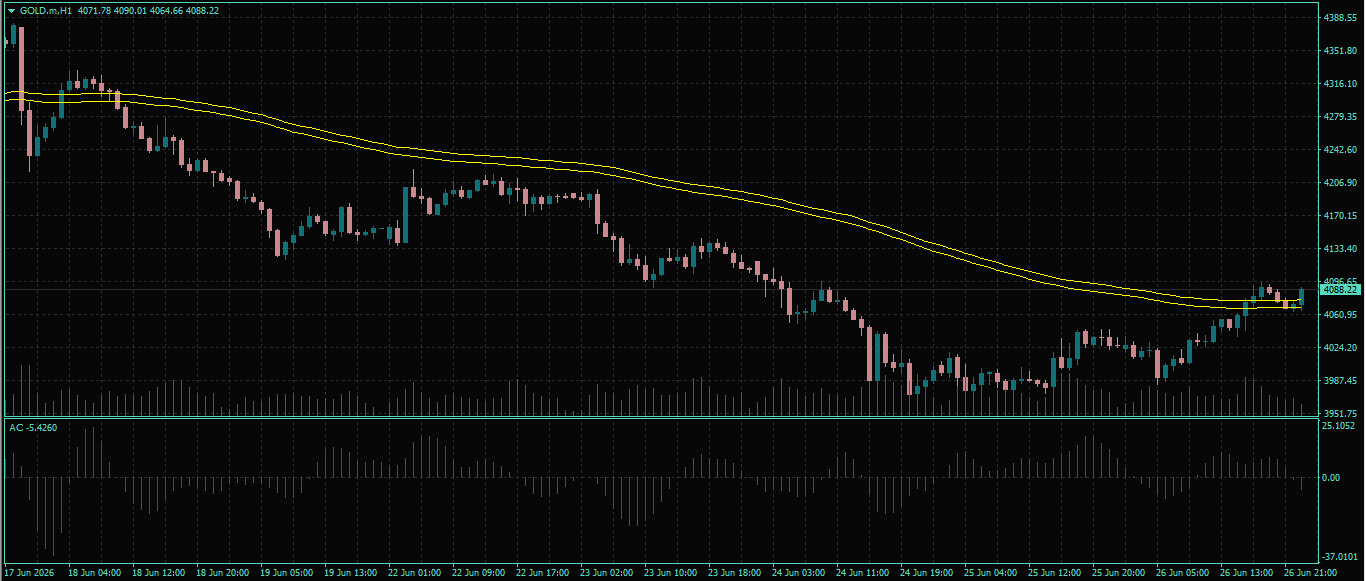Screen dimensions: 1366x581
Task: Click the 18 Jun 04:00 time label
Action: point(94,573)
